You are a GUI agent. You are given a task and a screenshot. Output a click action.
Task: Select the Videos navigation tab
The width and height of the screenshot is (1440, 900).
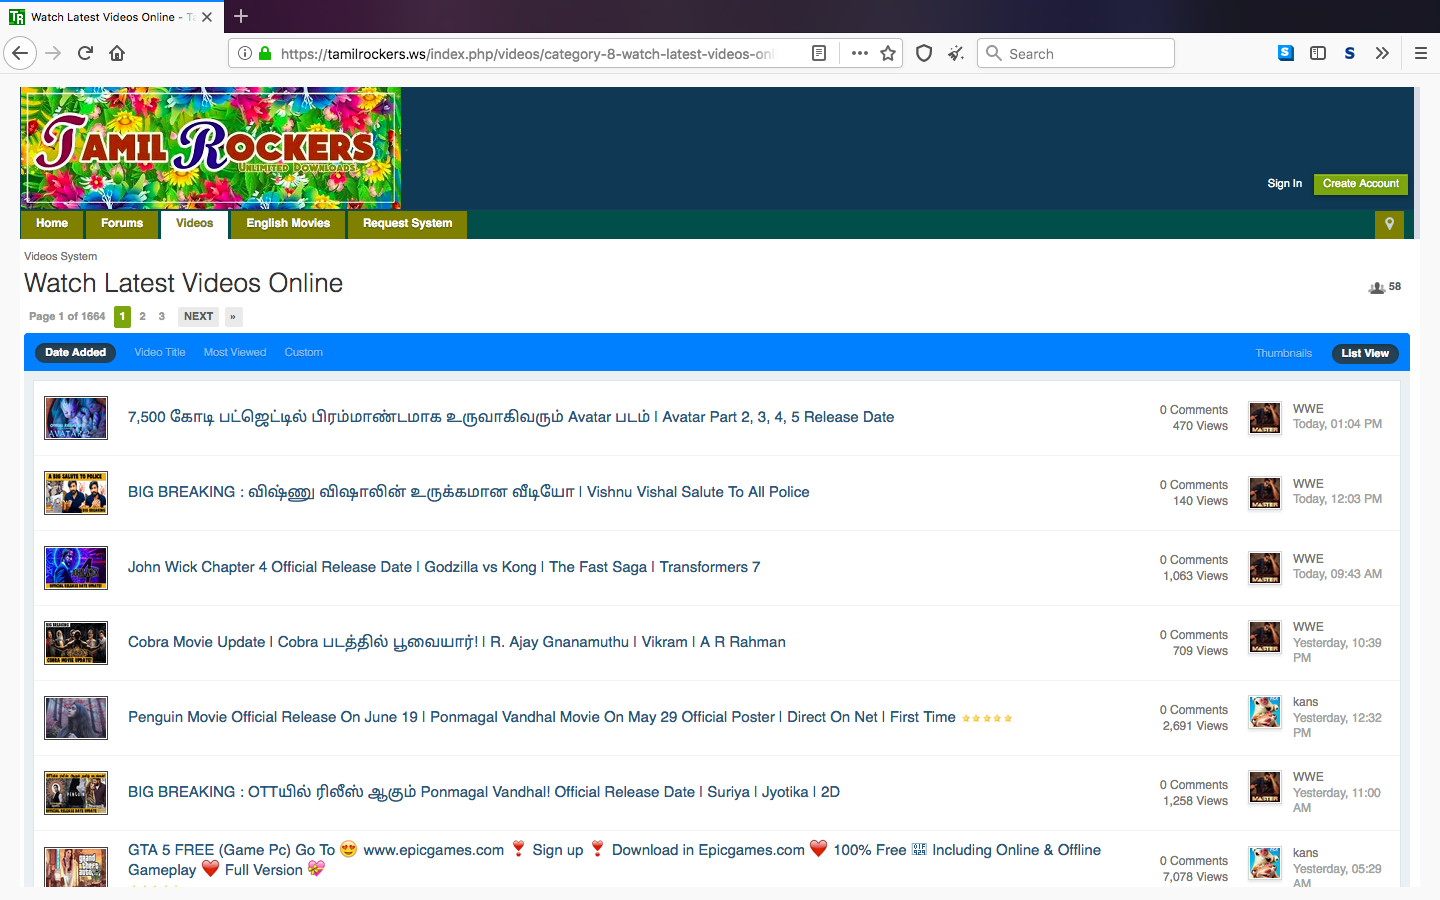(194, 224)
